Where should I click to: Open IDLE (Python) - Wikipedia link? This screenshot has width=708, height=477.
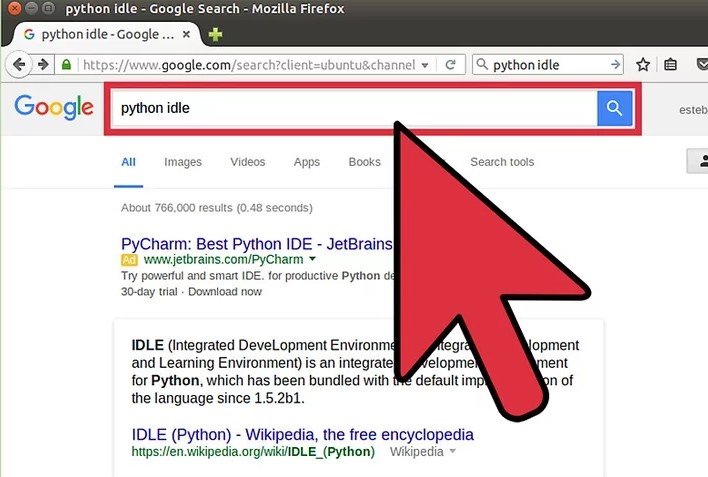click(303, 435)
